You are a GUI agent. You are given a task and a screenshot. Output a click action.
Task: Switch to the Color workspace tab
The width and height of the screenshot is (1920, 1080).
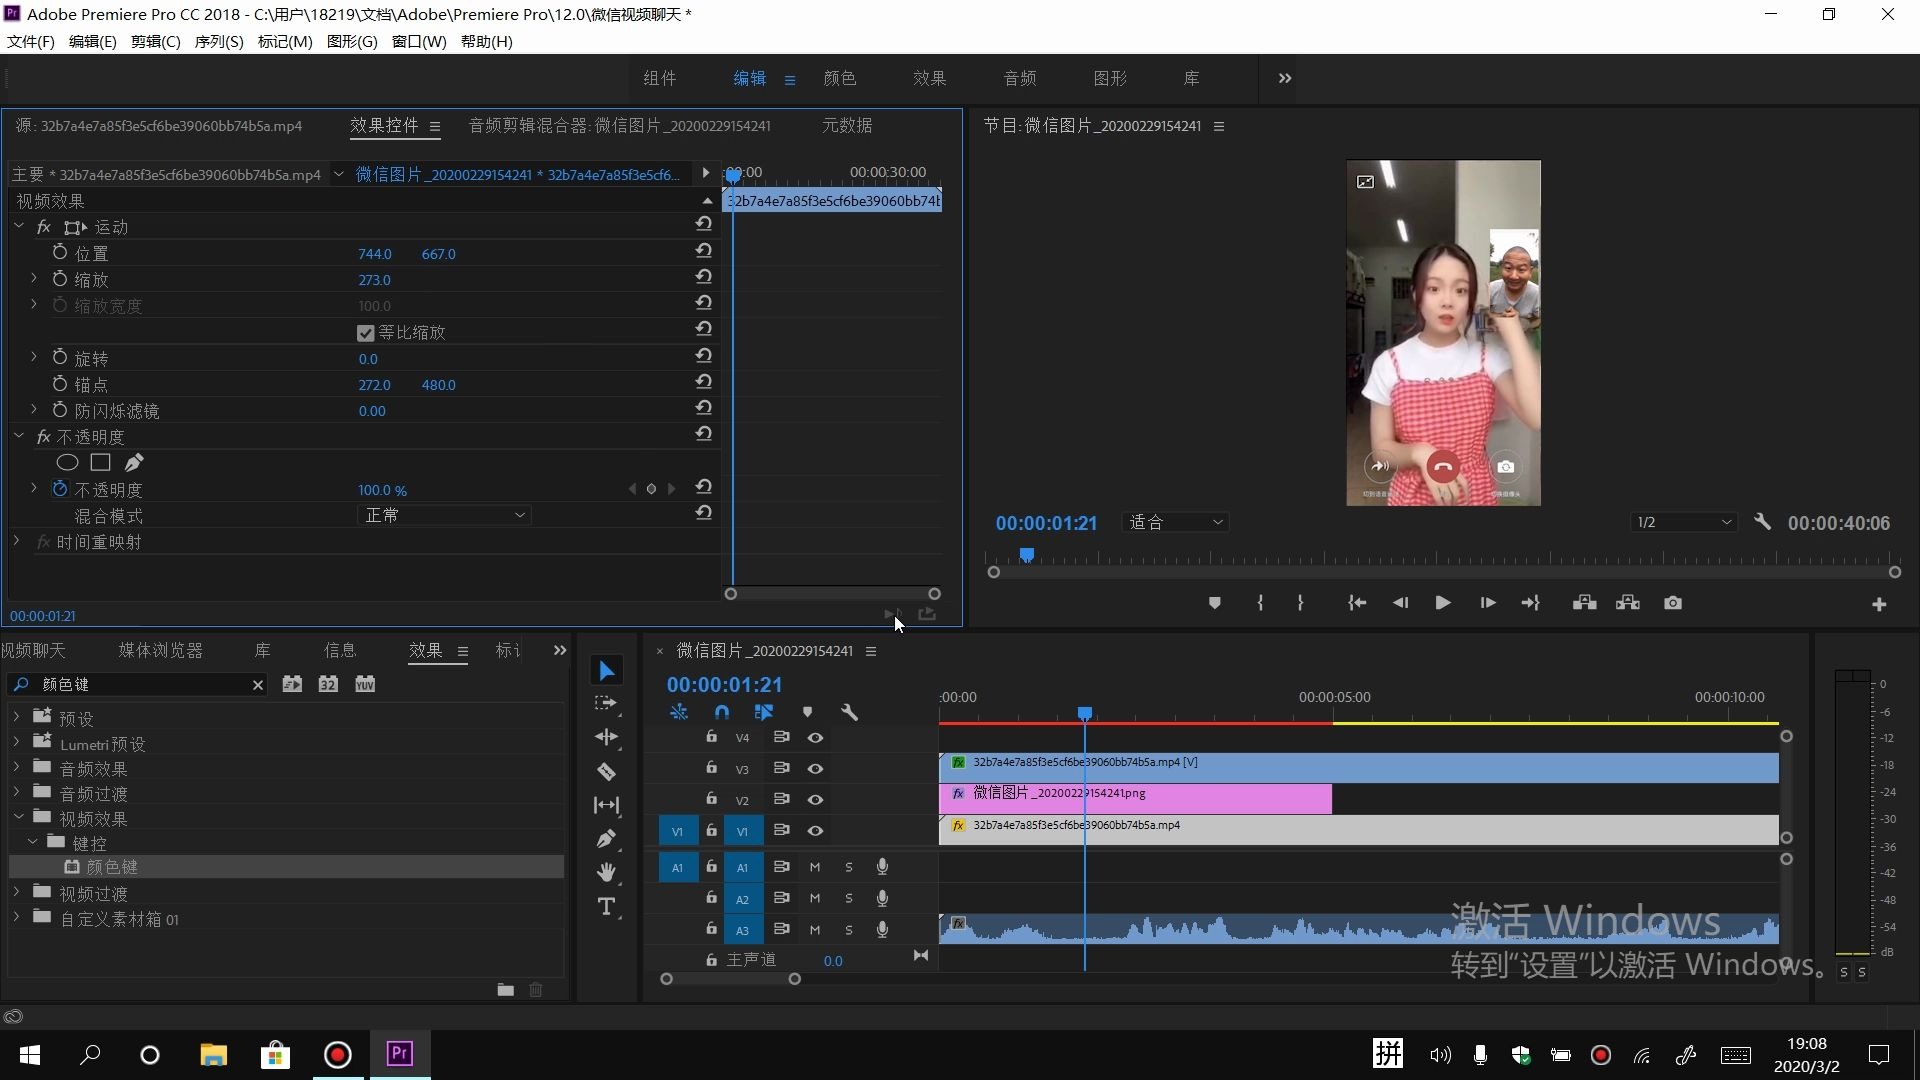pos(839,78)
